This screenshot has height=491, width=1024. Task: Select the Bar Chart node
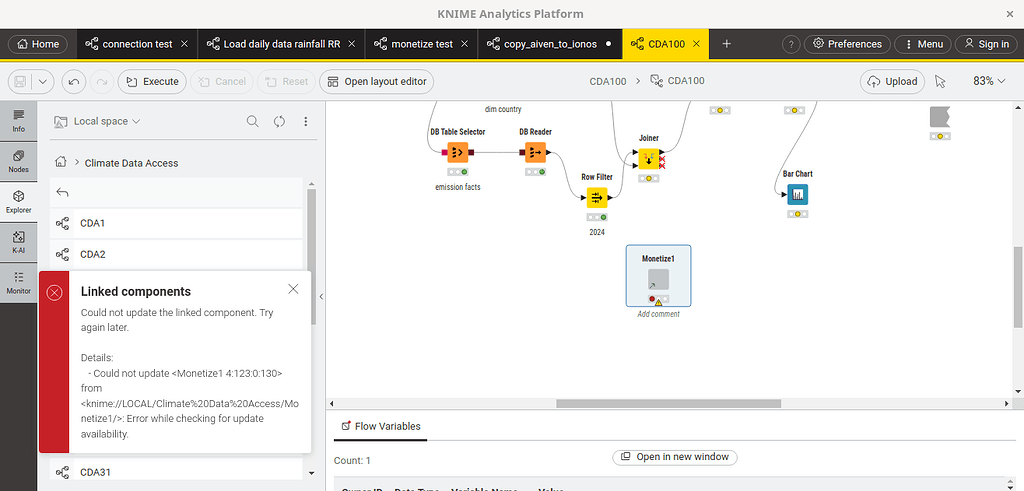797,195
